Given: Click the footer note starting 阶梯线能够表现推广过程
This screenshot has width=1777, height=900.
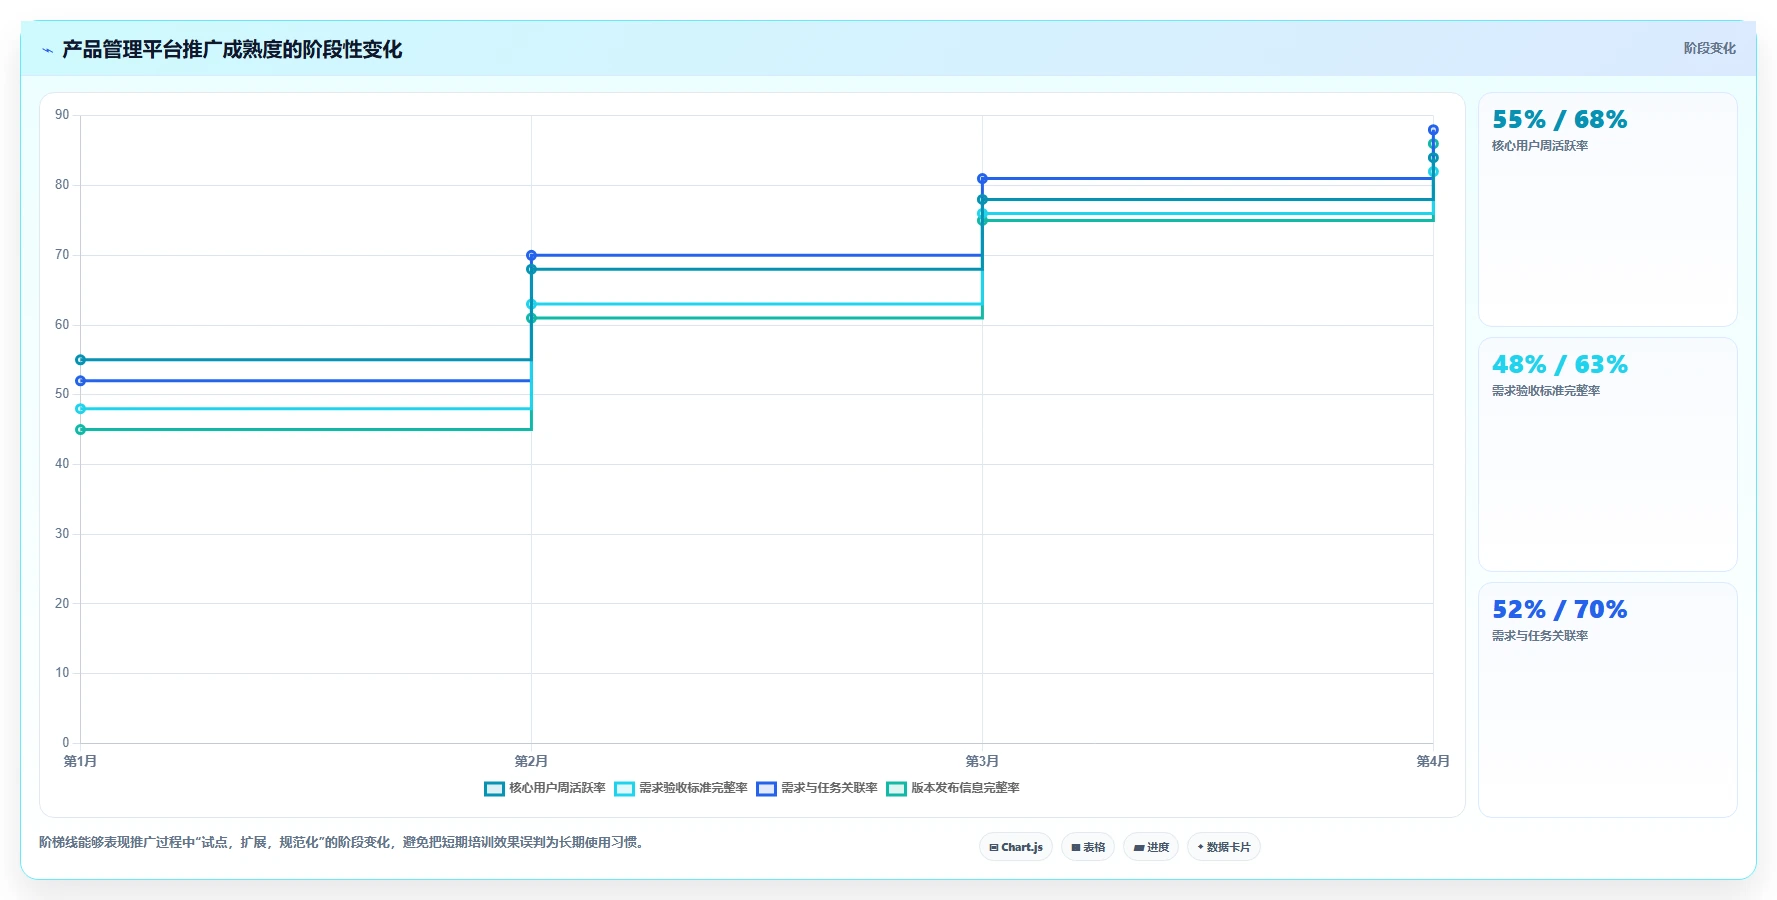Looking at the screenshot, I should pos(344,842).
